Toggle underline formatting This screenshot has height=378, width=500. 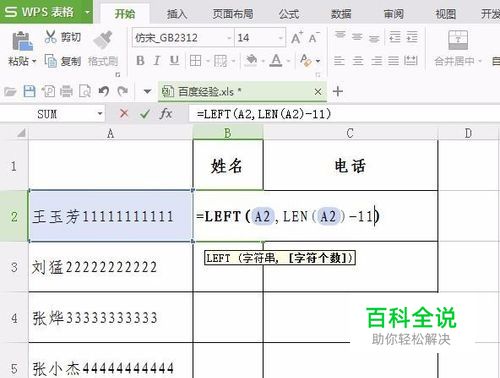(174, 61)
